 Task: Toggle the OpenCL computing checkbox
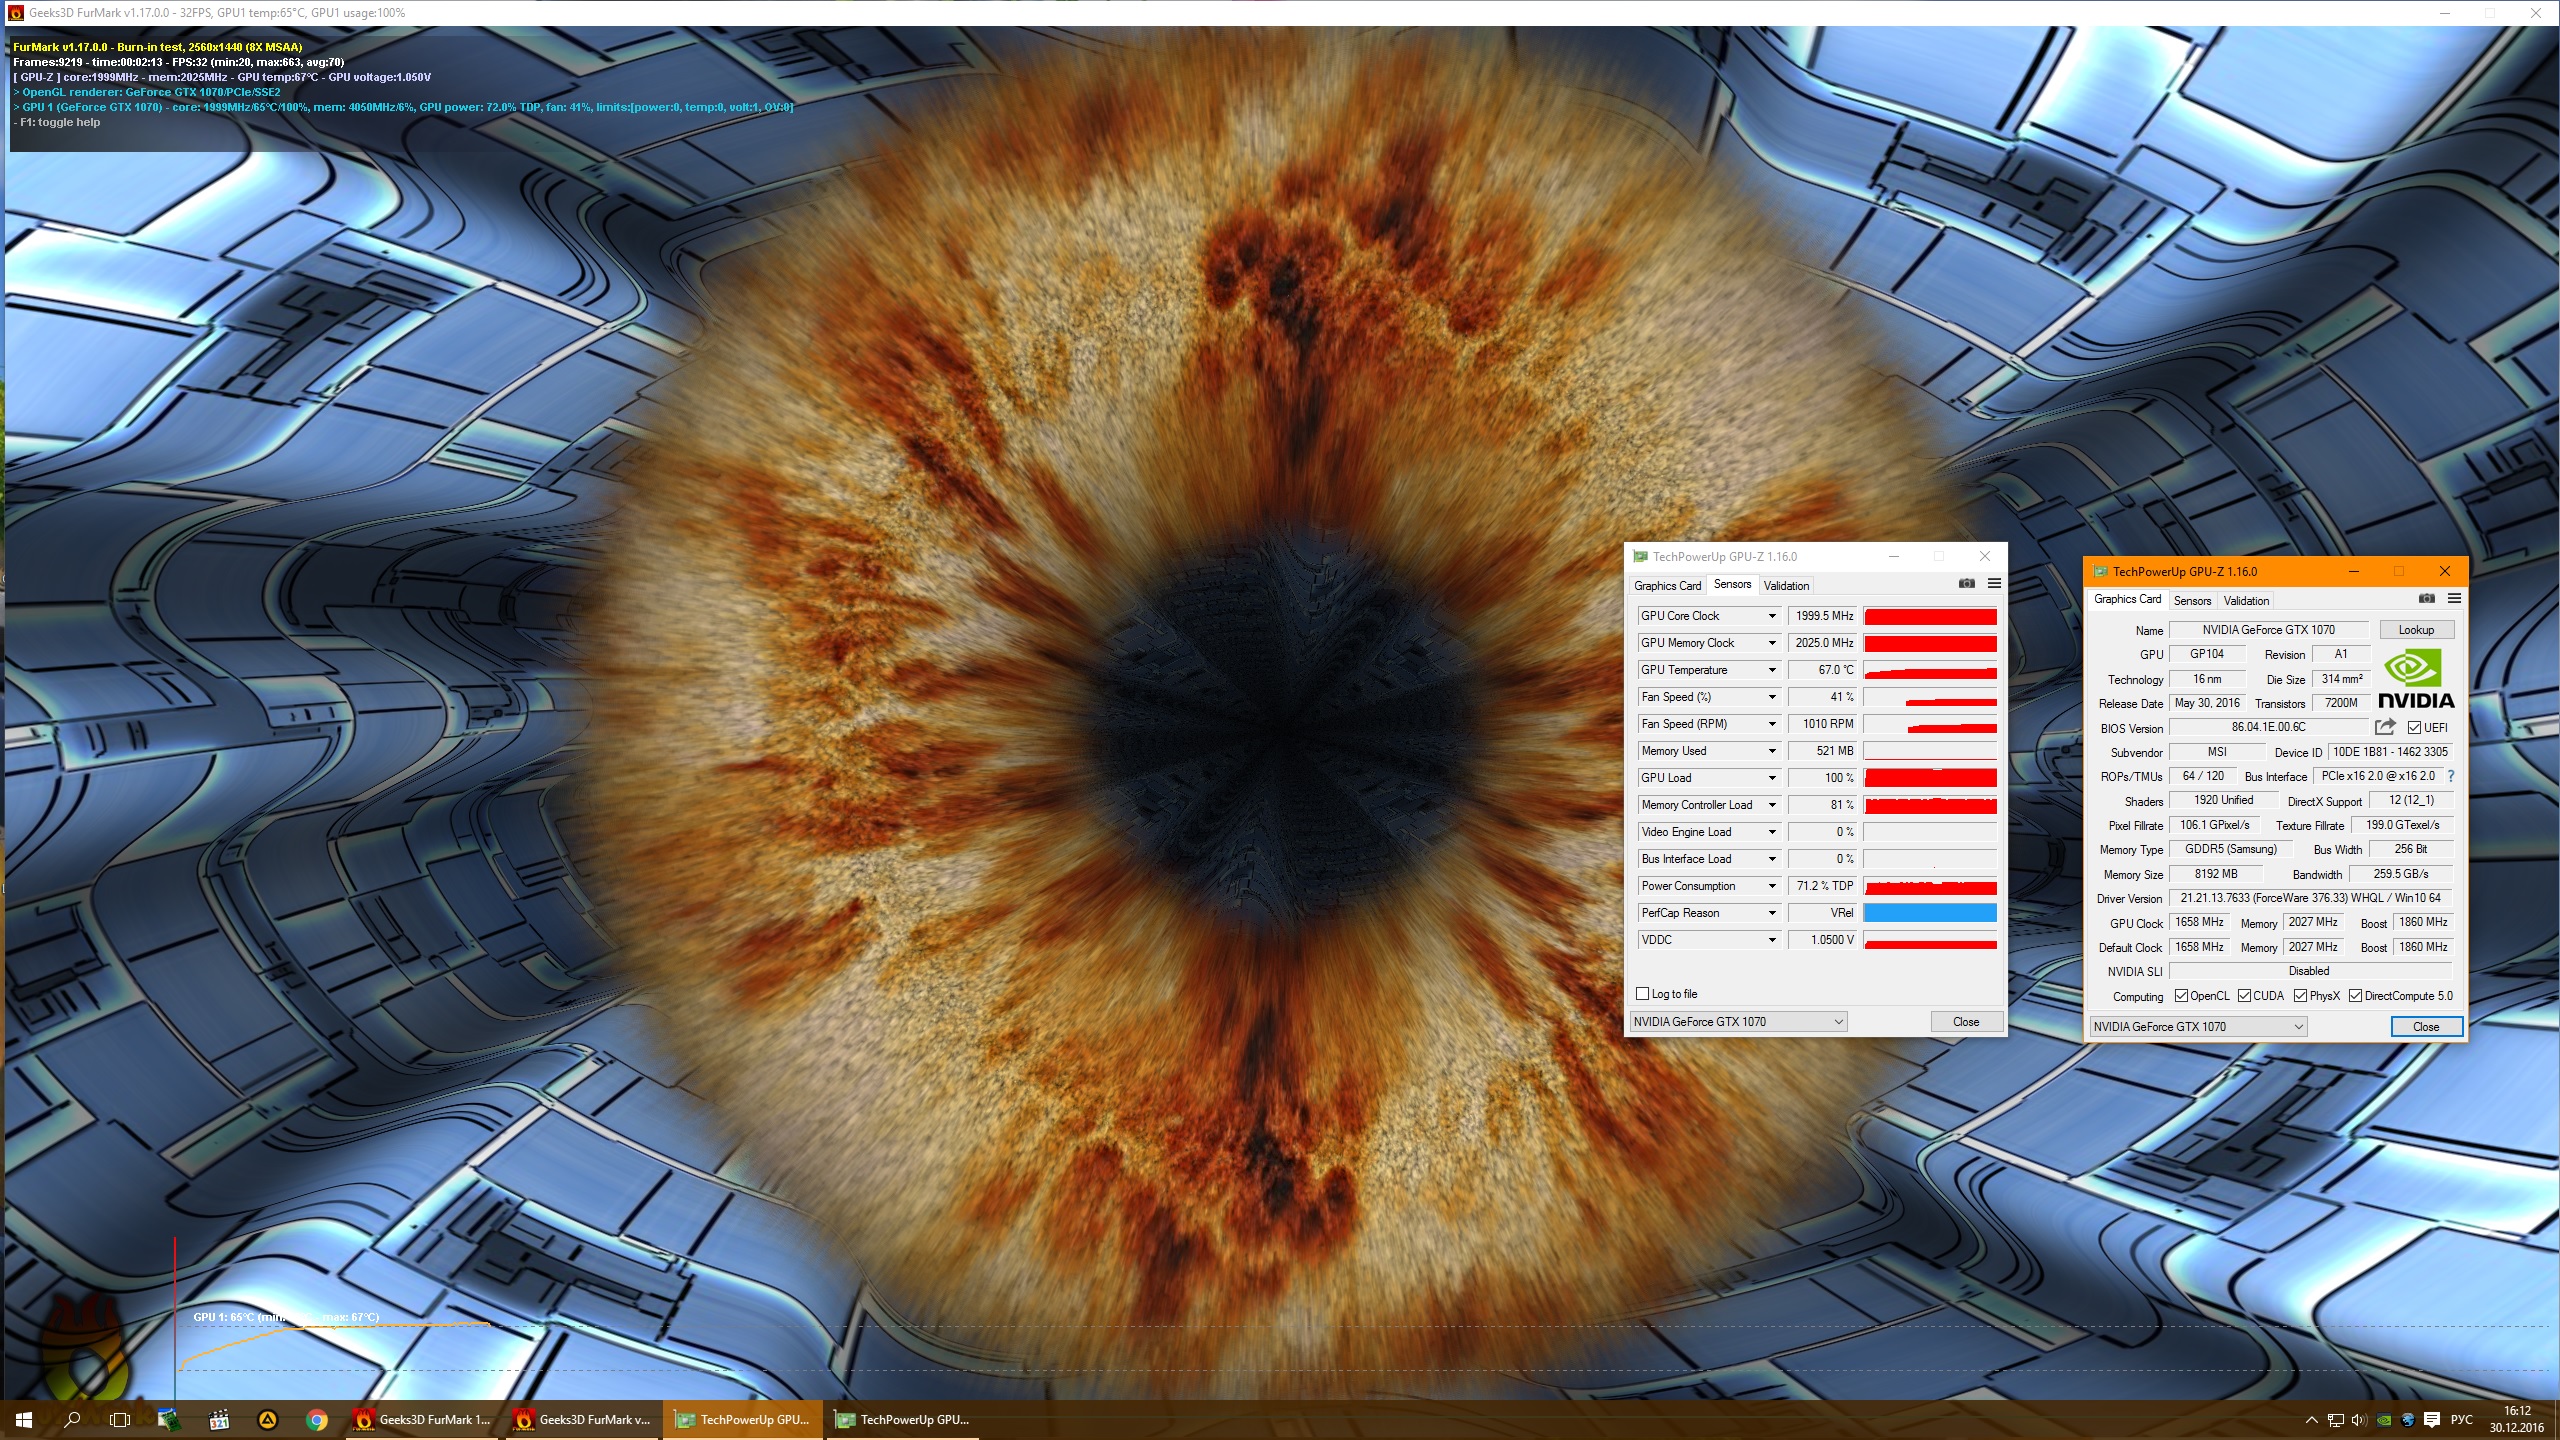(x=2181, y=996)
